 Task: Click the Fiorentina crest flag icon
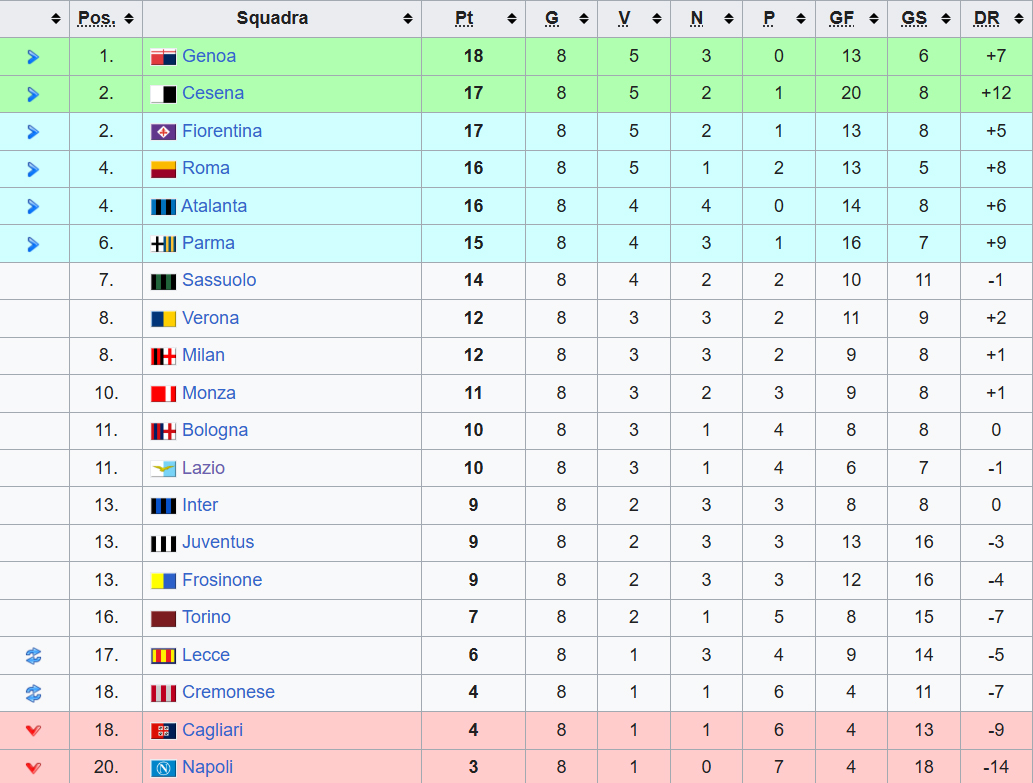(x=163, y=132)
